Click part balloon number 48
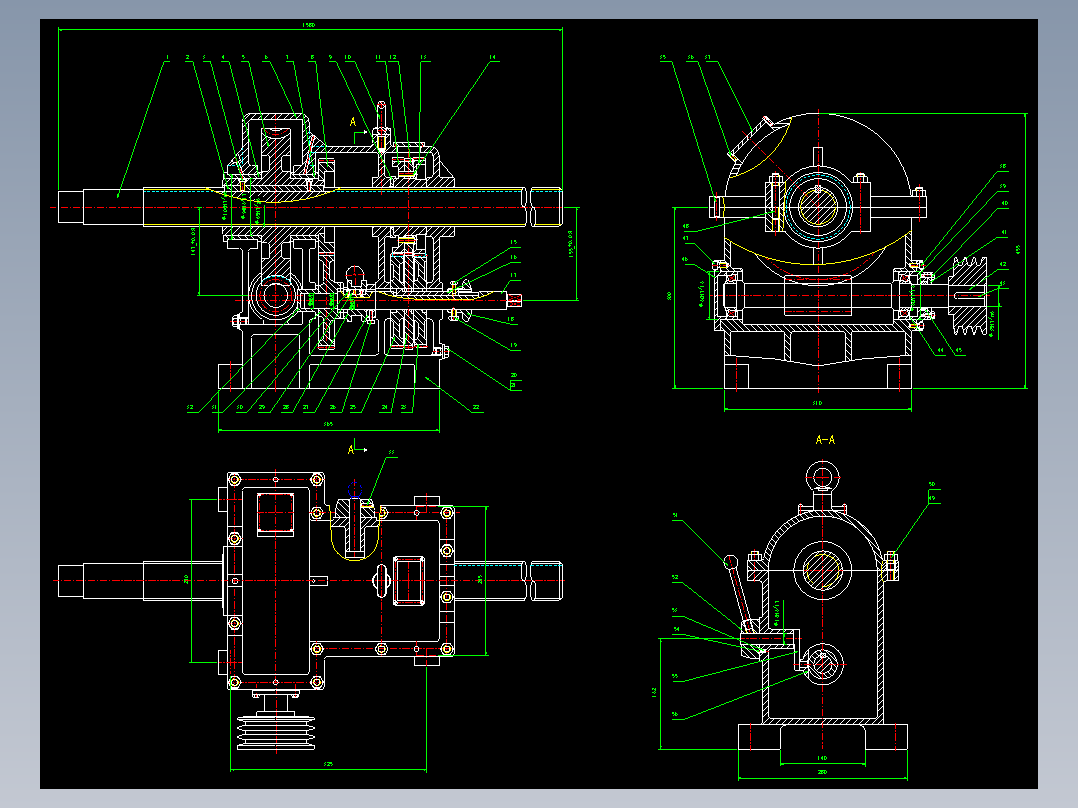This screenshot has height=808, width=1078. pos(685,226)
